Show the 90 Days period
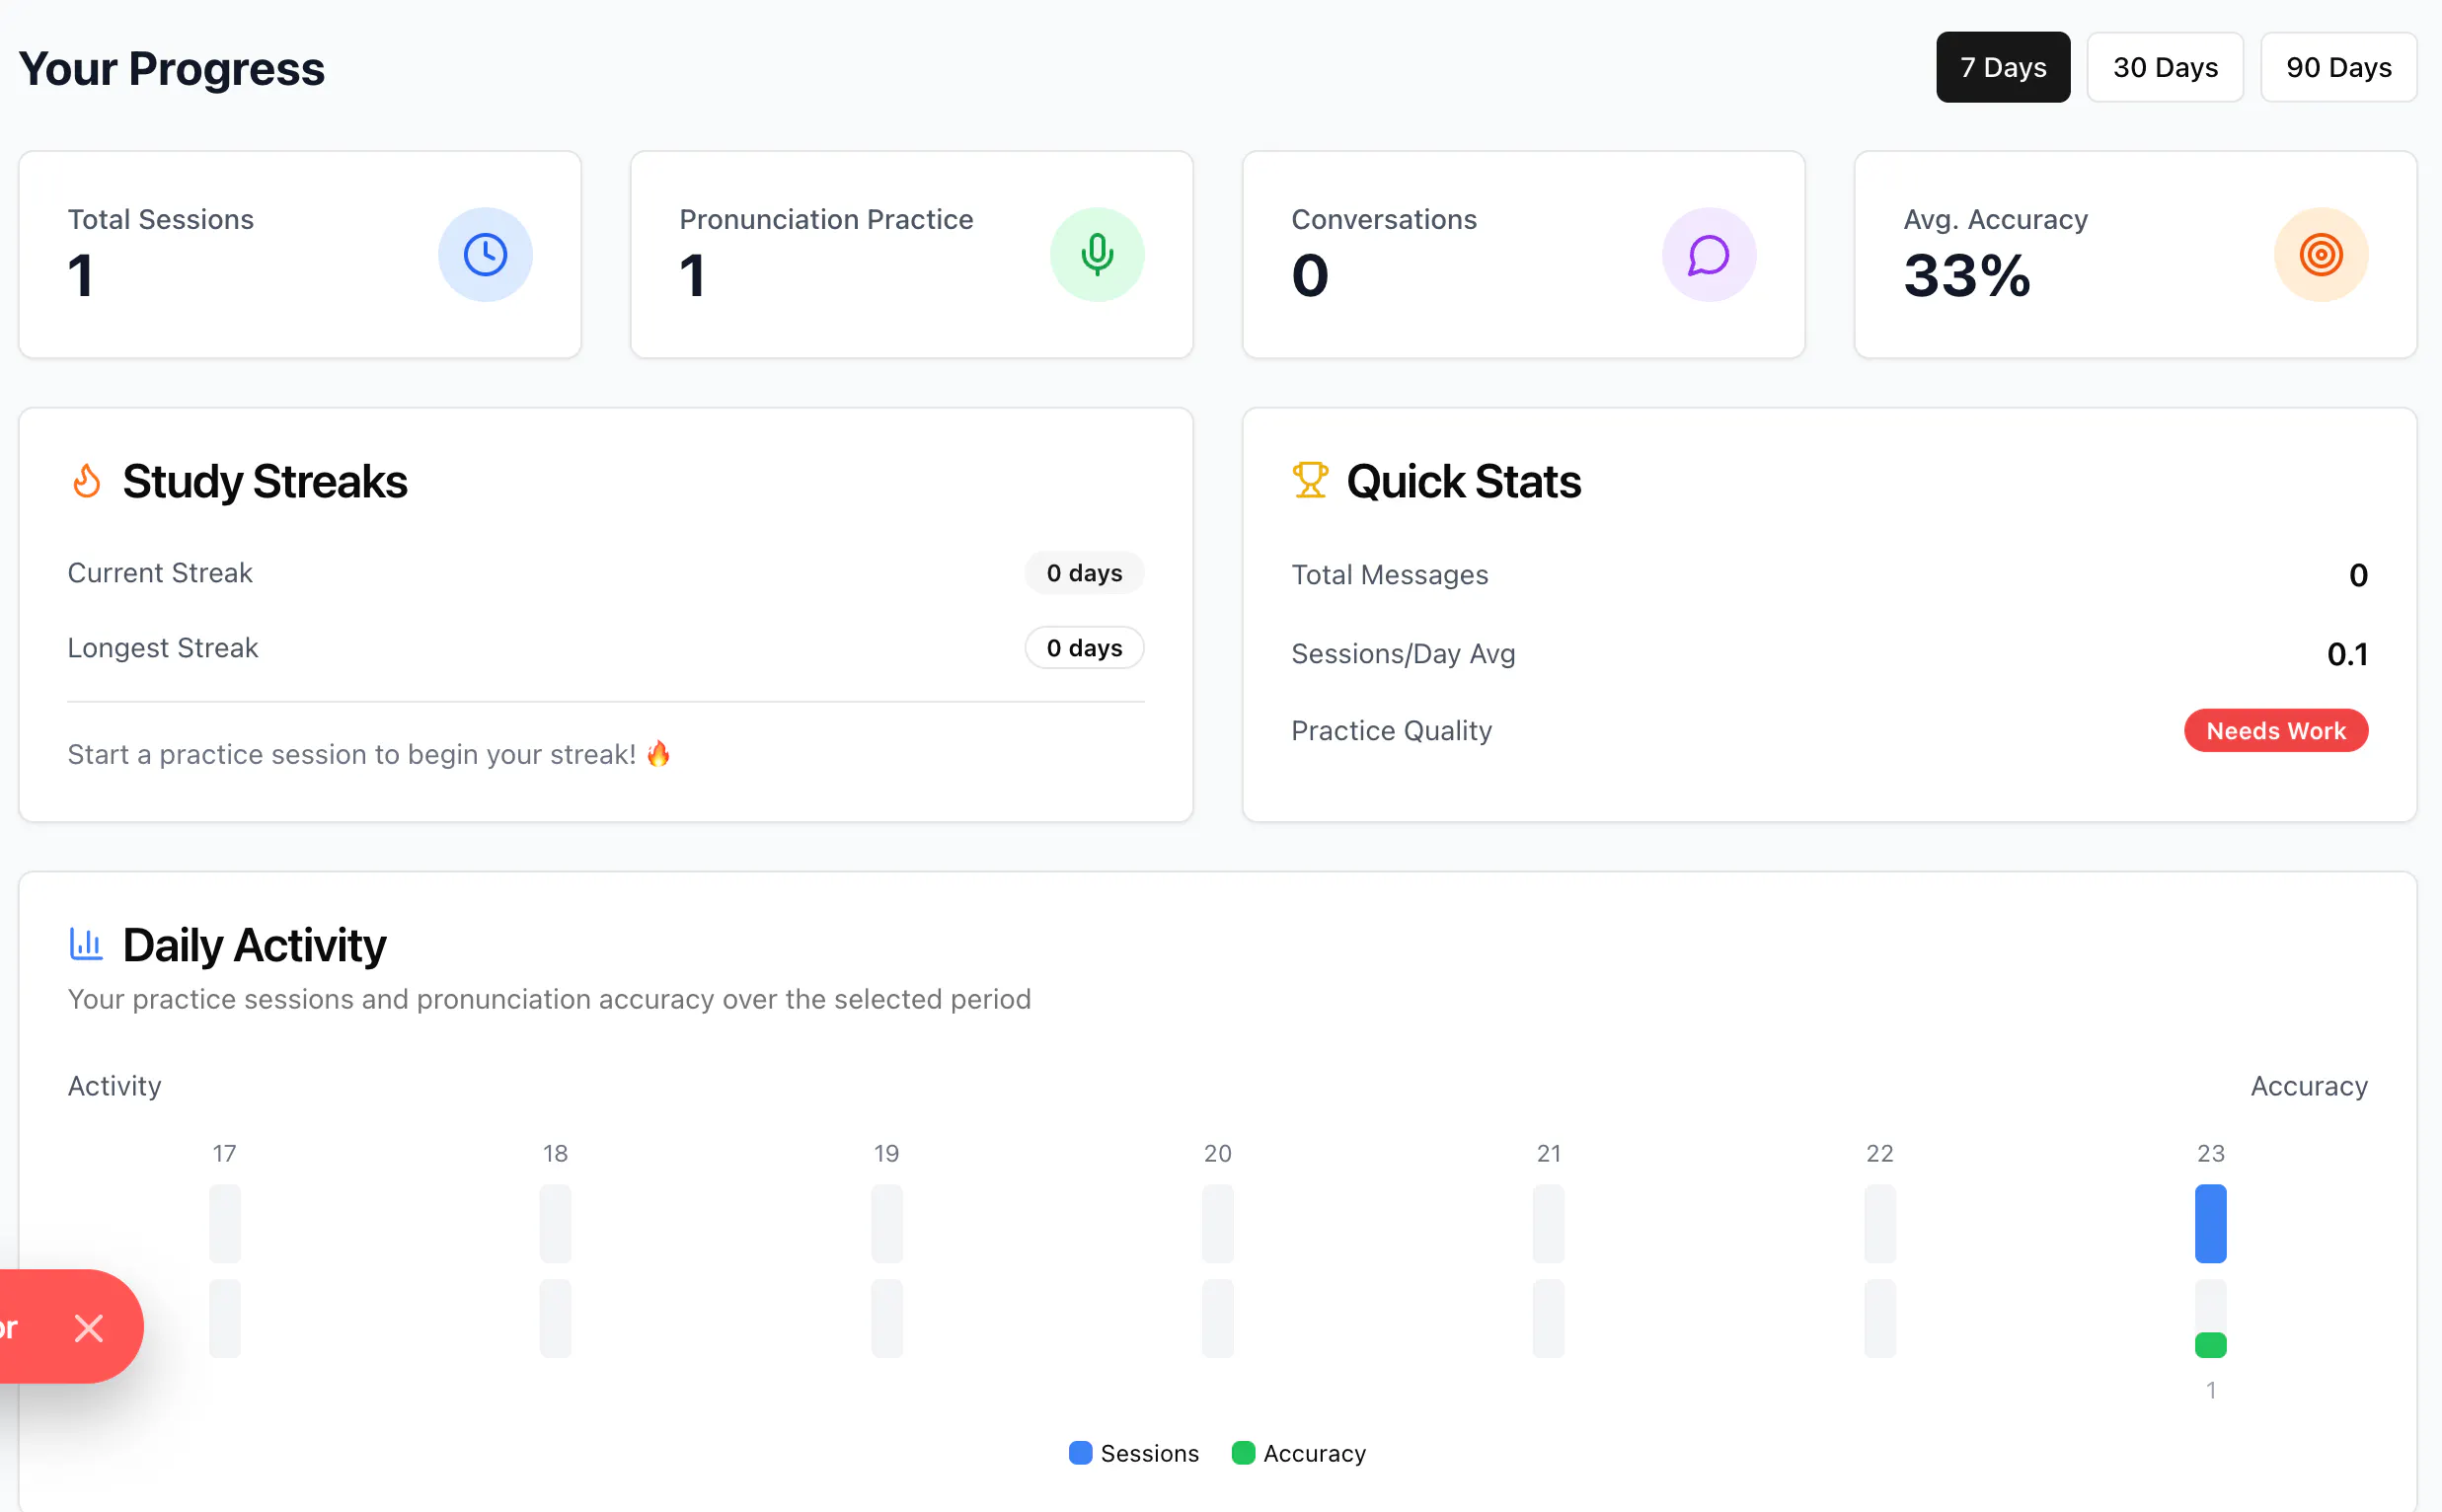This screenshot has height=1512, width=2442. [x=2338, y=67]
